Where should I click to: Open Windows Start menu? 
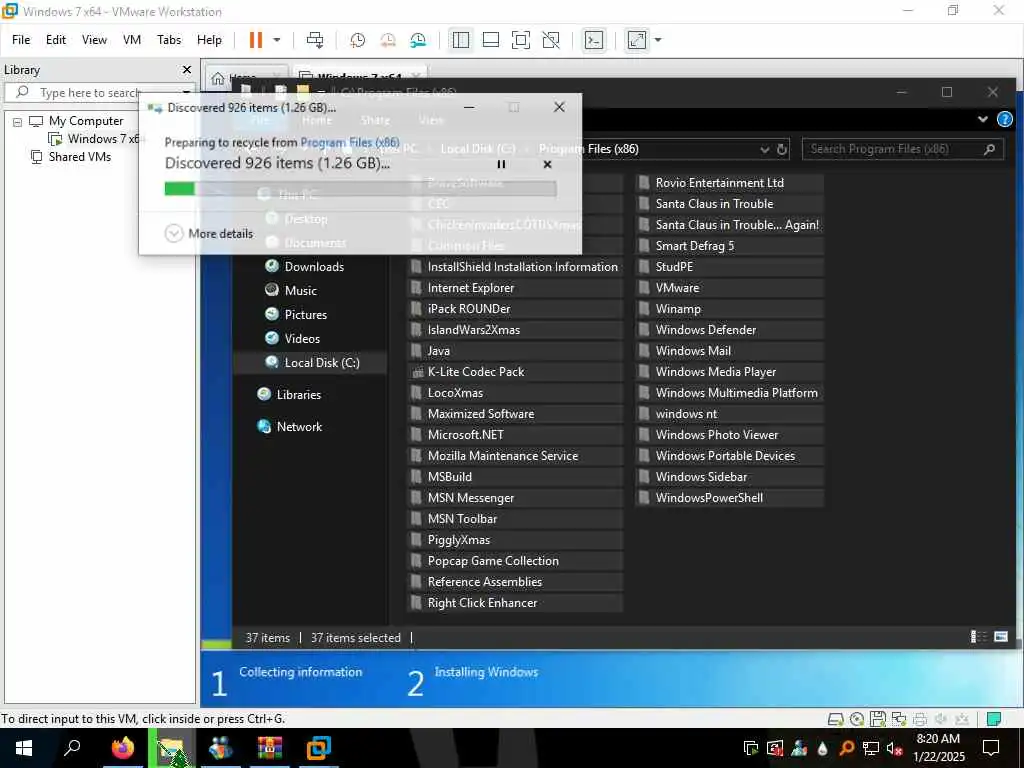pyautogui.click(x=24, y=748)
